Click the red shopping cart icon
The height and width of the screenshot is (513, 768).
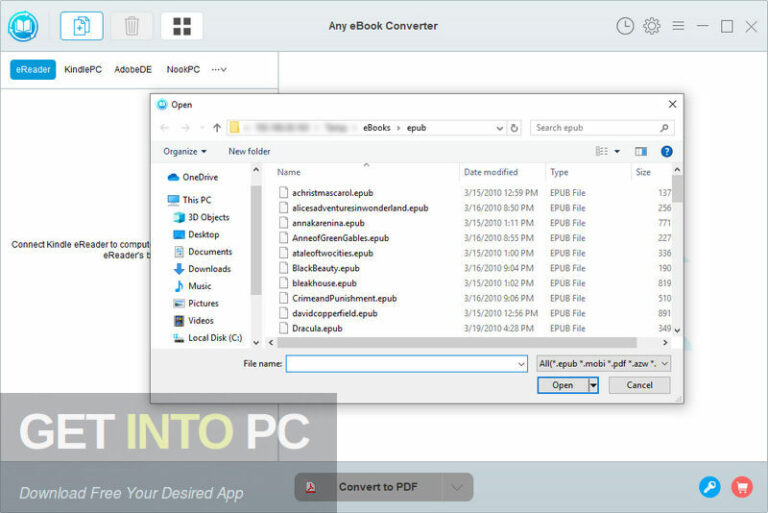pyautogui.click(x=742, y=487)
